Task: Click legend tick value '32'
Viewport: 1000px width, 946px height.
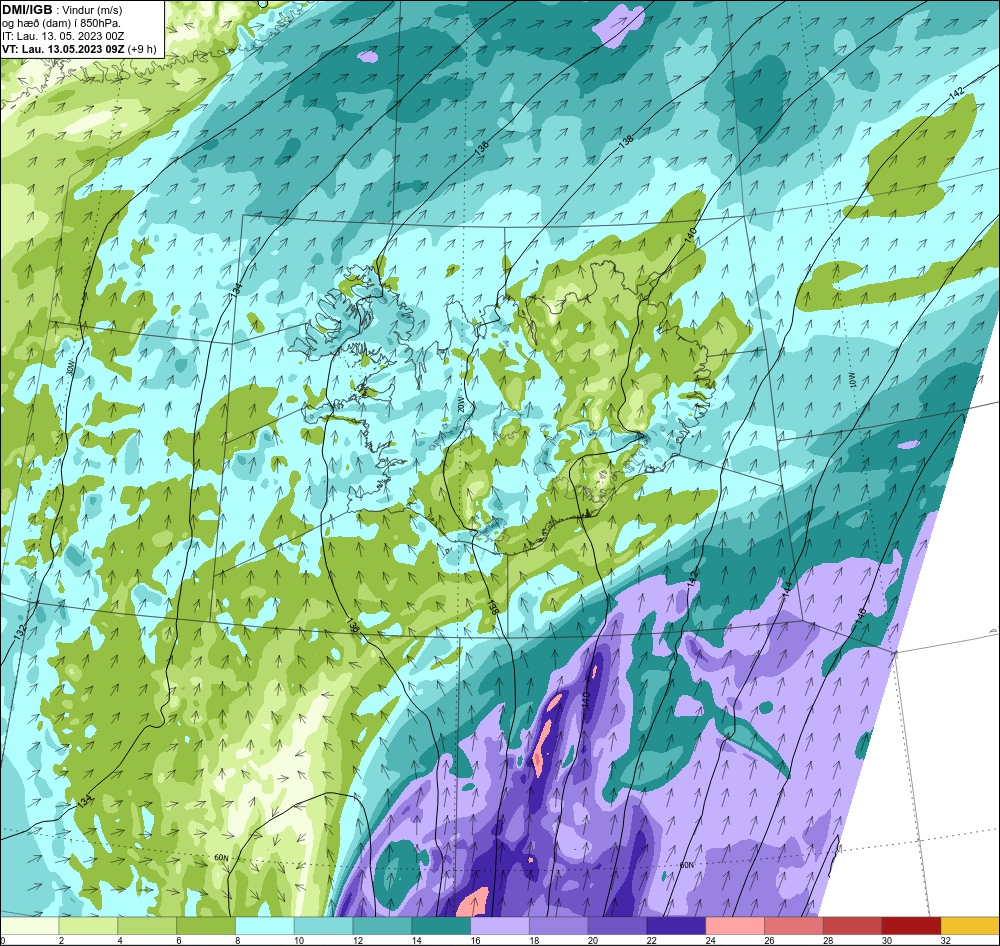Action: (x=946, y=940)
